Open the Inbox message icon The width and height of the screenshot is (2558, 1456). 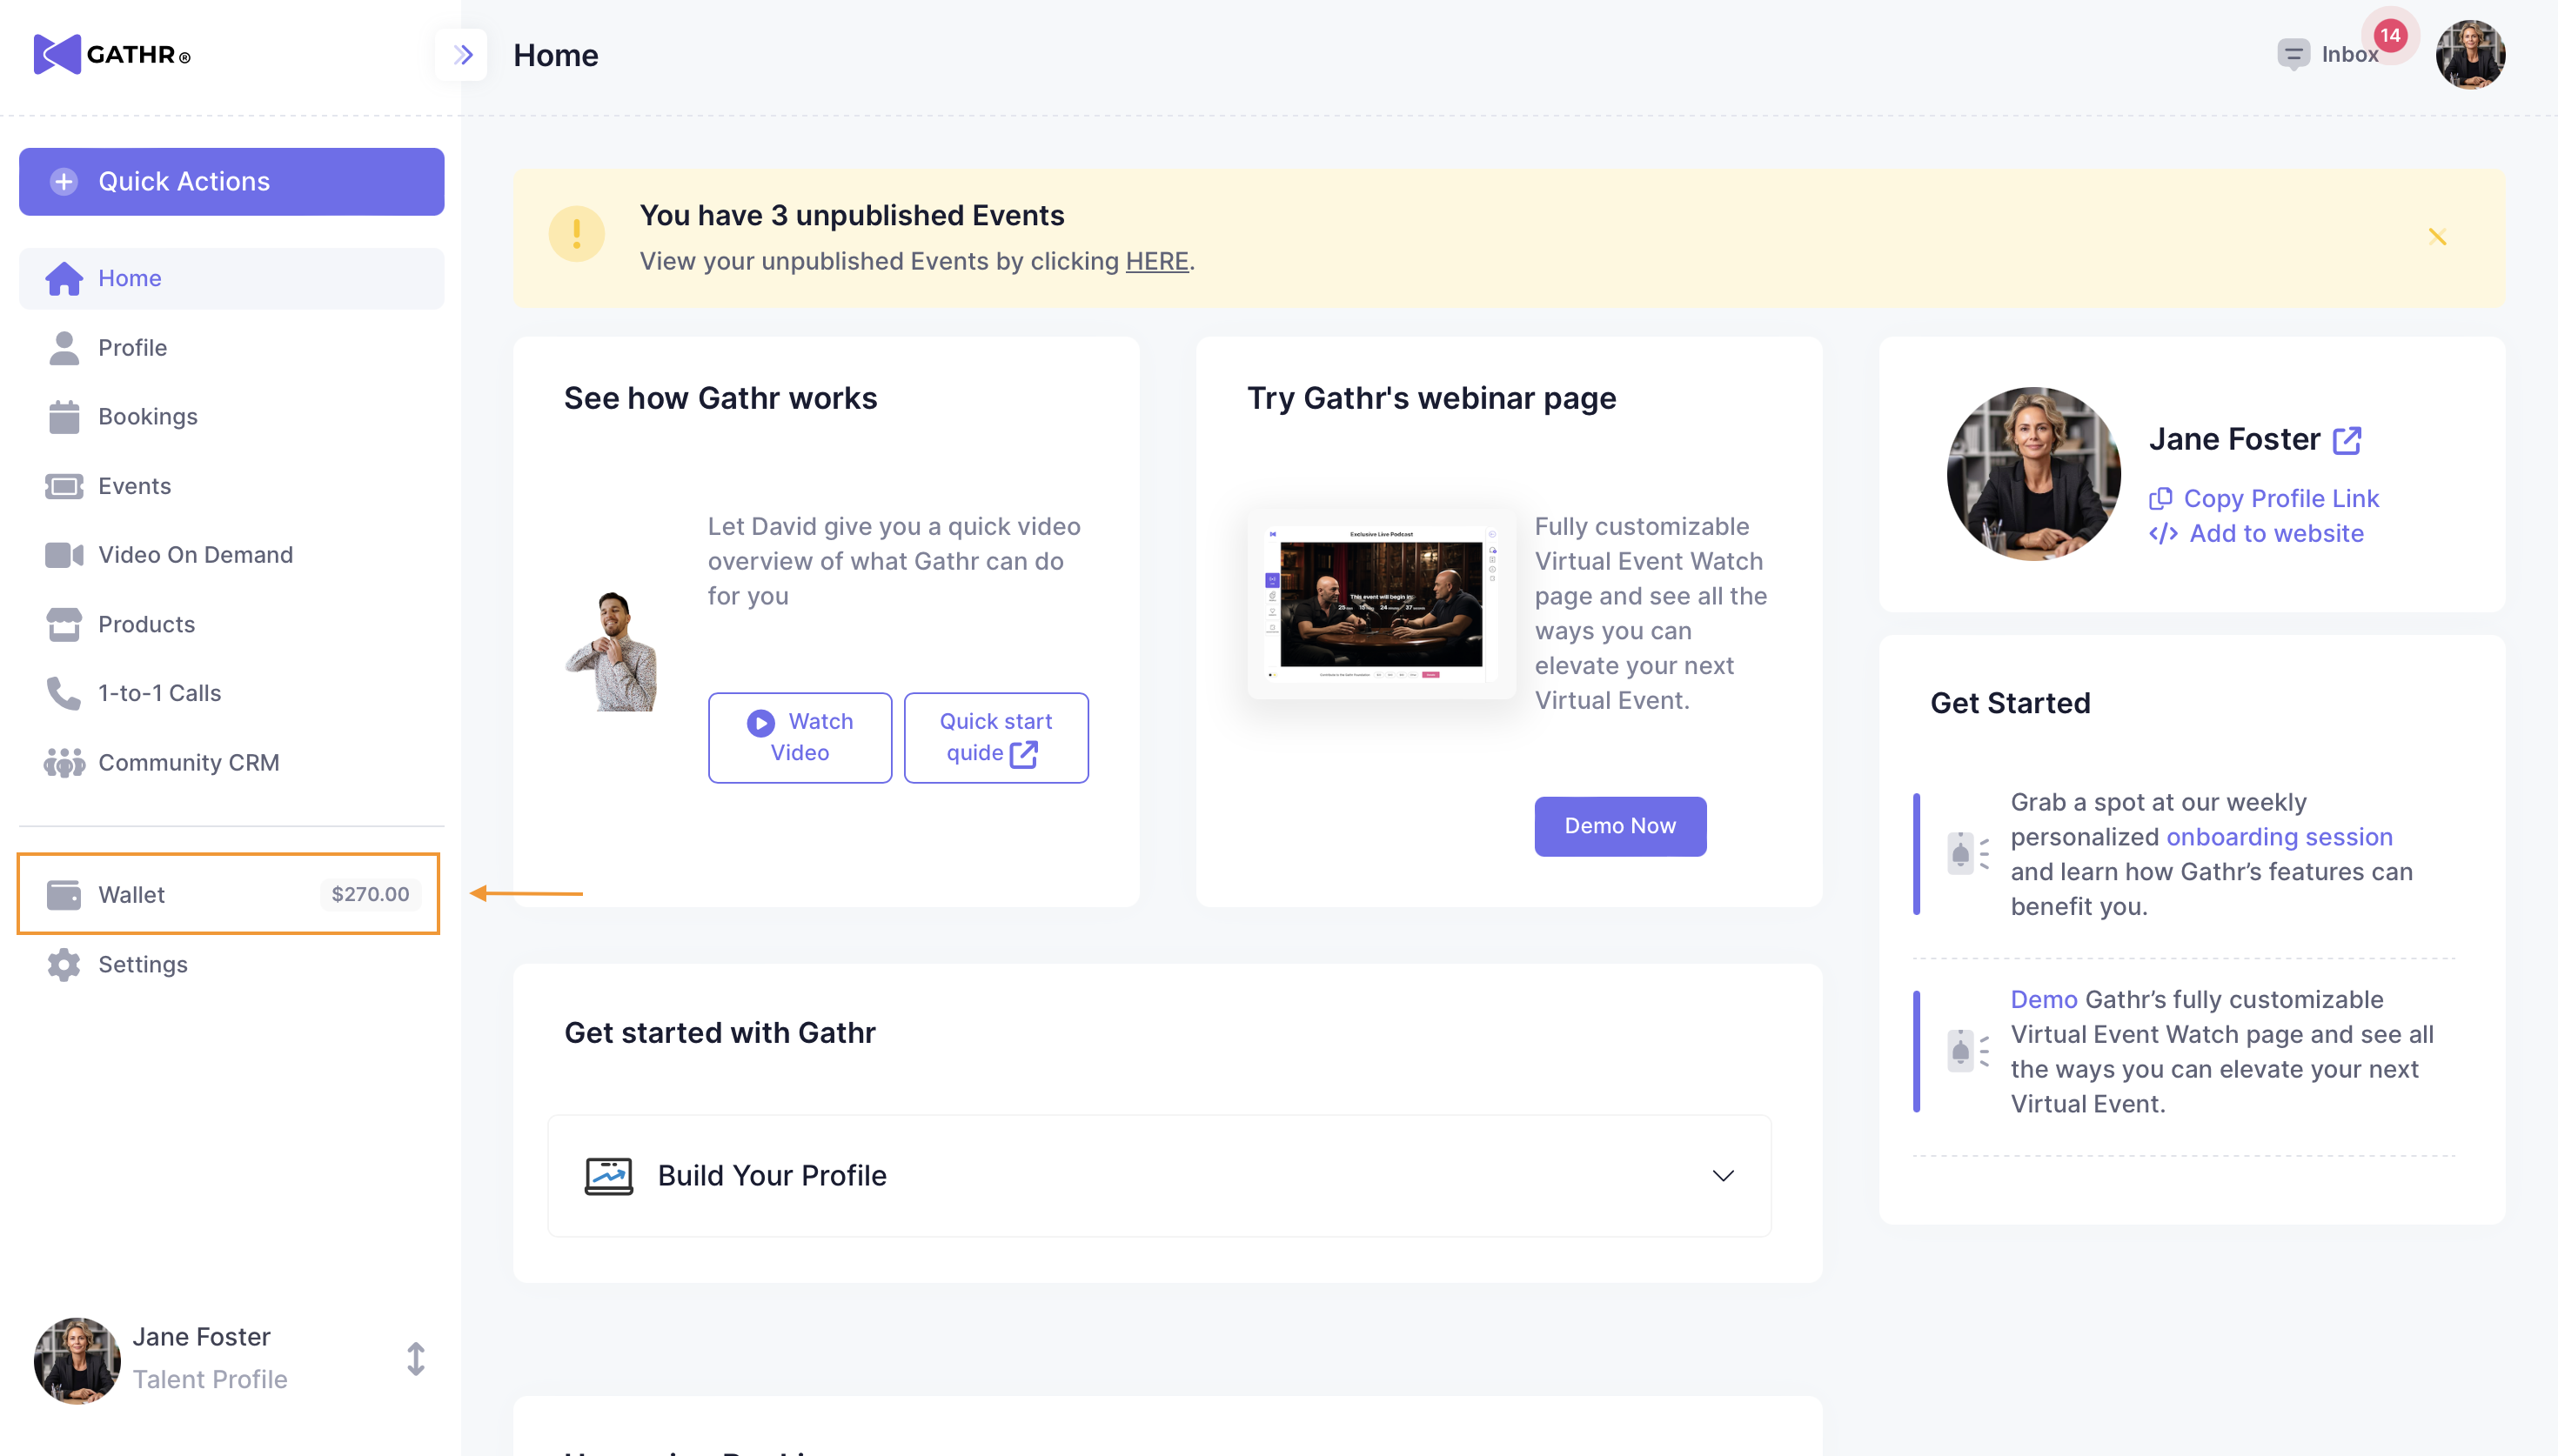[2292, 54]
